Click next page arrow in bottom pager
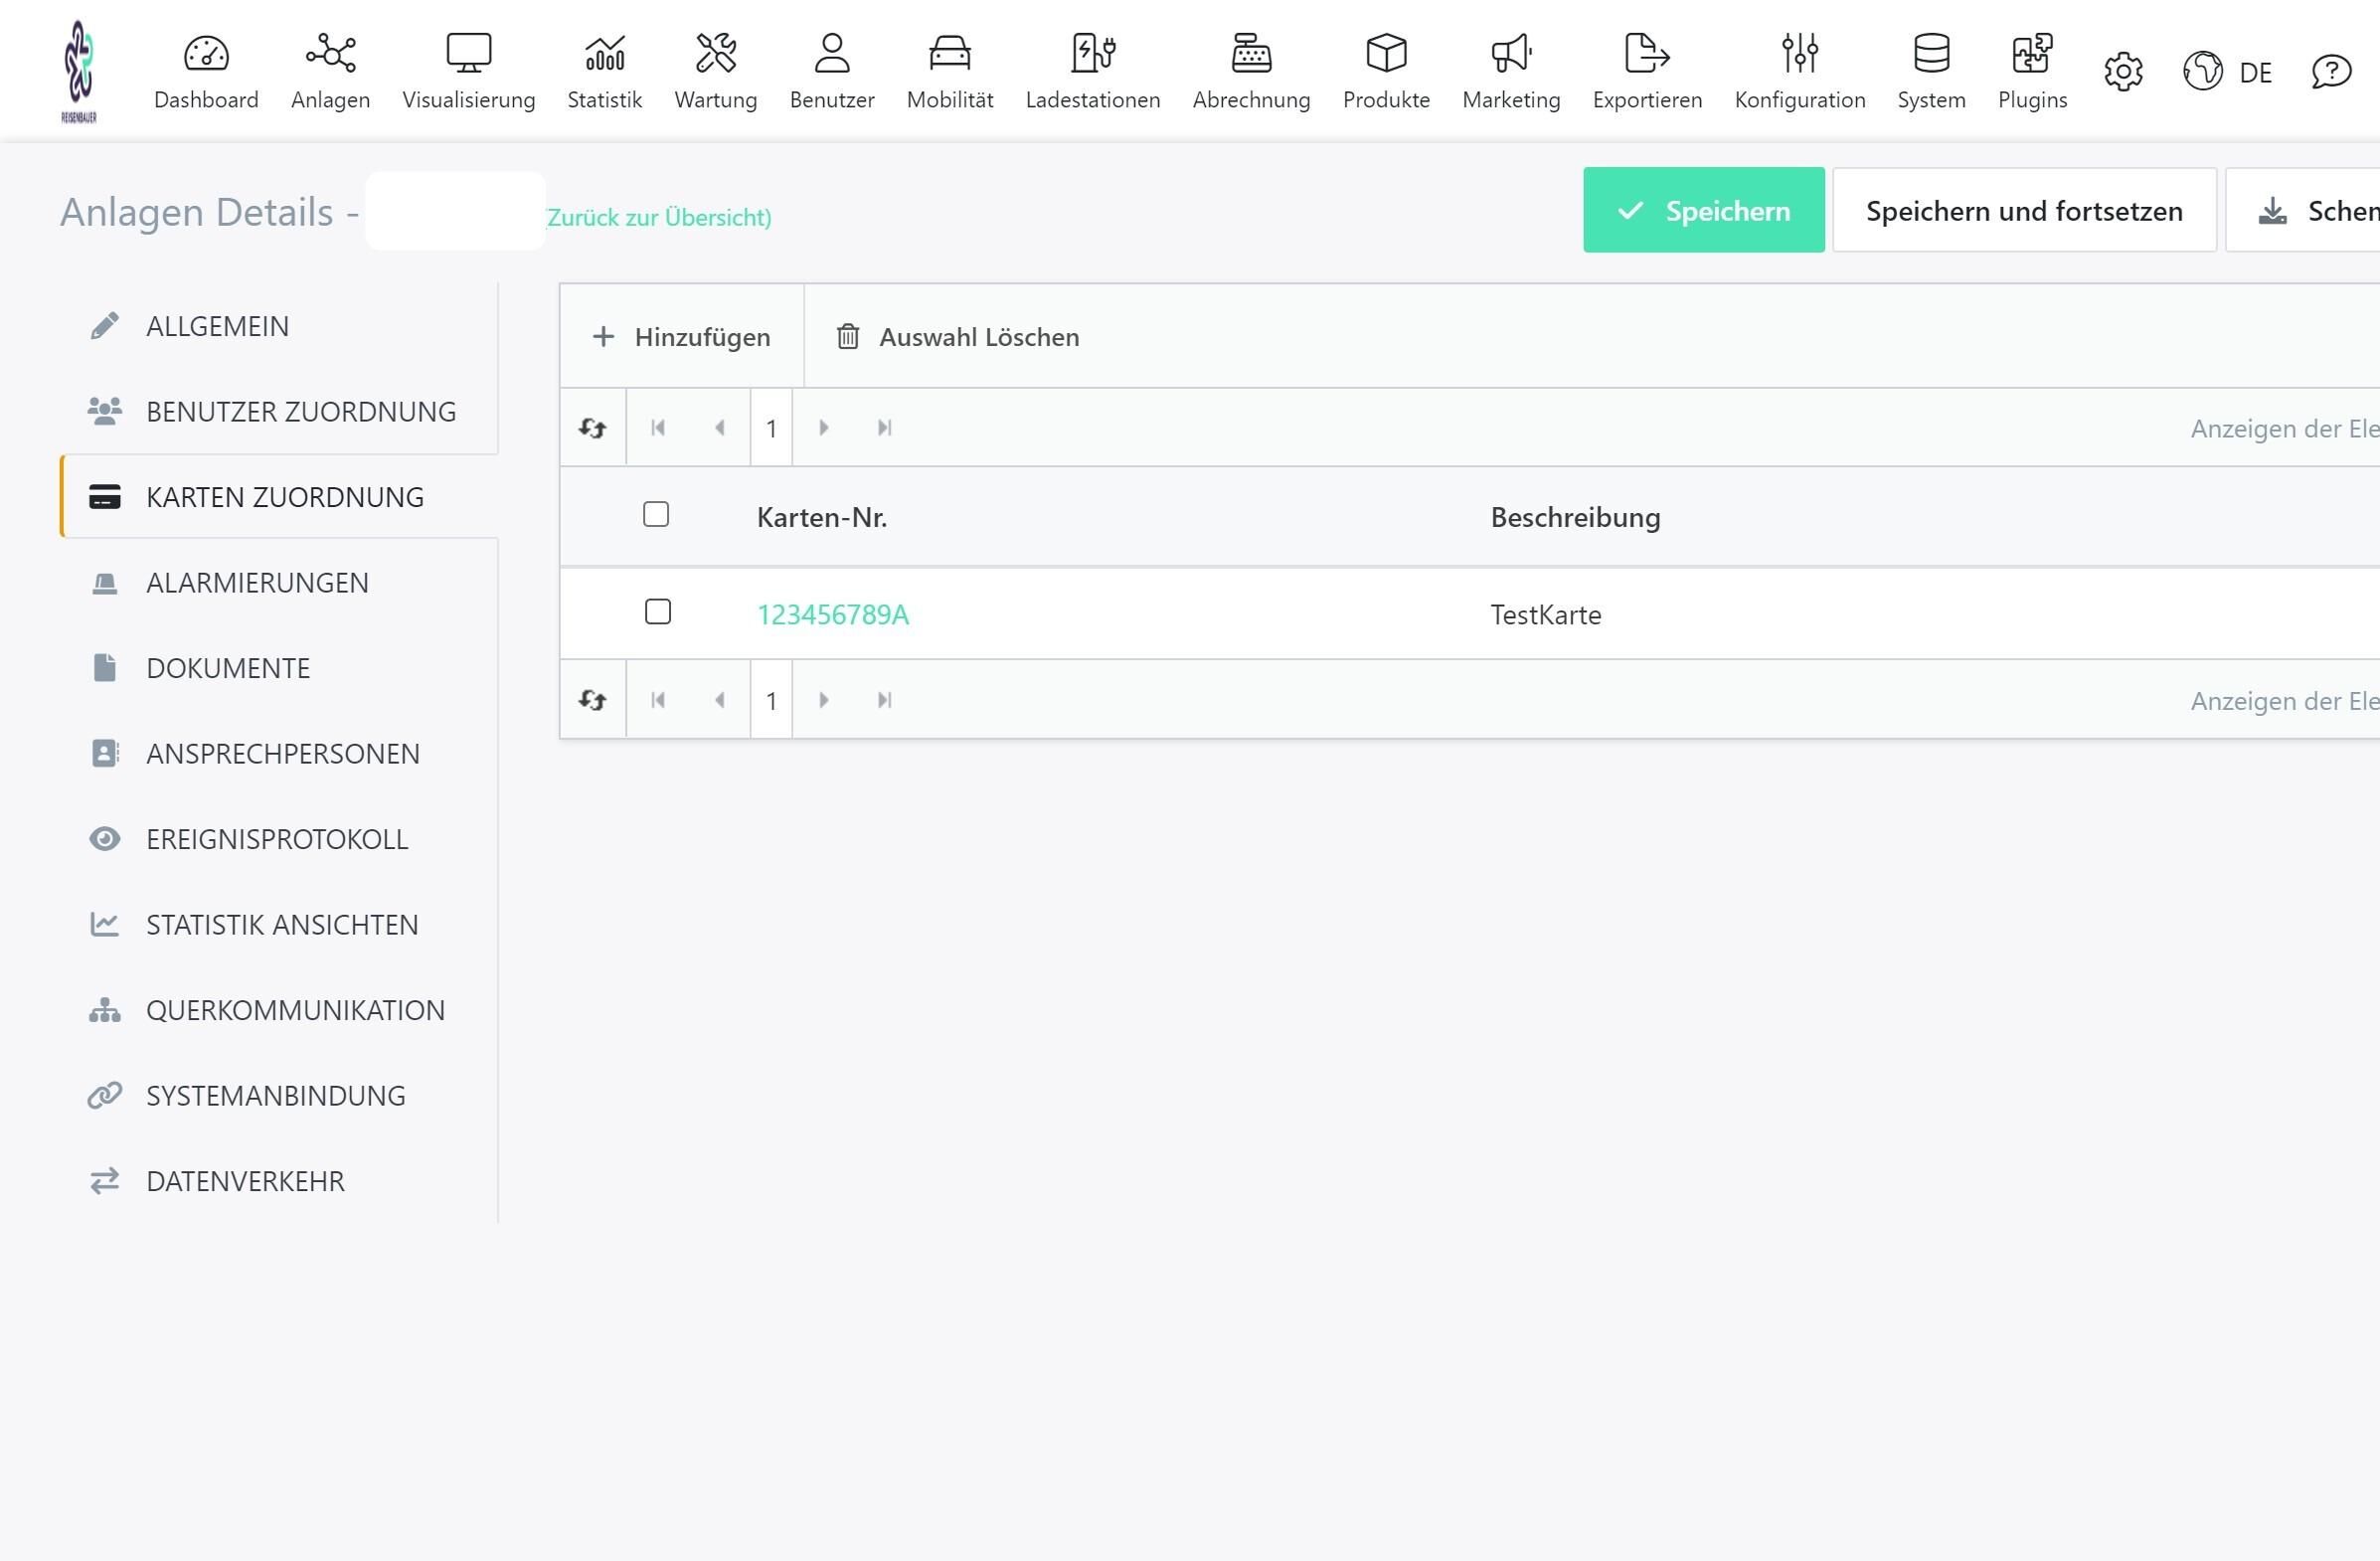The width and height of the screenshot is (2380, 1561). pos(823,700)
